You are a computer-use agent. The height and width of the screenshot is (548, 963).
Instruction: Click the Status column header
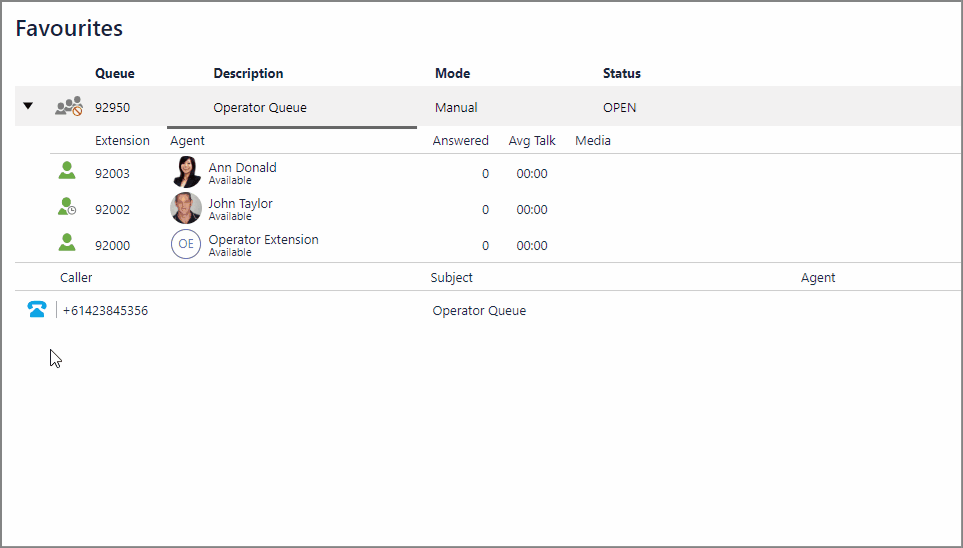click(x=622, y=73)
